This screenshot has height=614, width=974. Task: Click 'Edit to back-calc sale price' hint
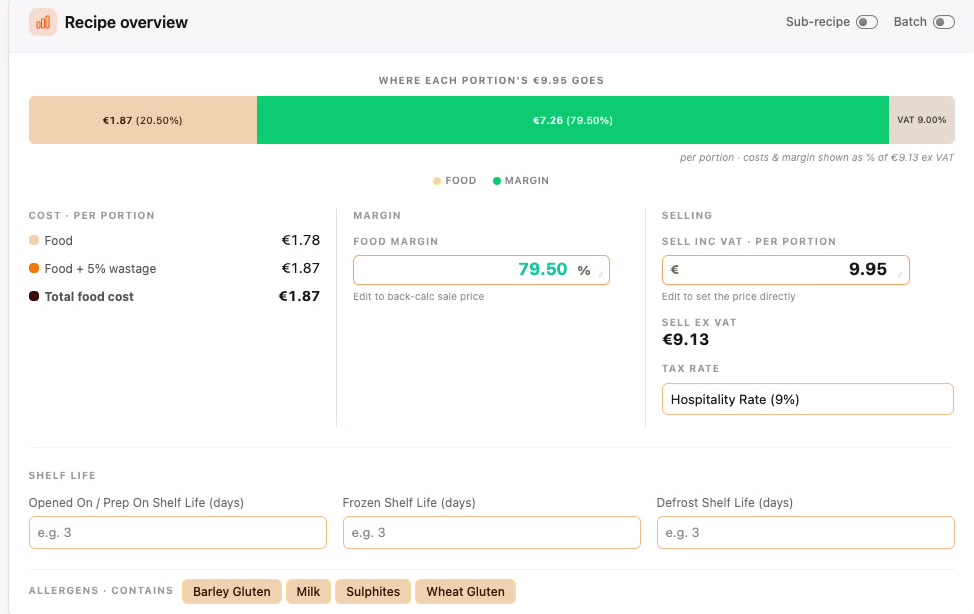coord(419,296)
